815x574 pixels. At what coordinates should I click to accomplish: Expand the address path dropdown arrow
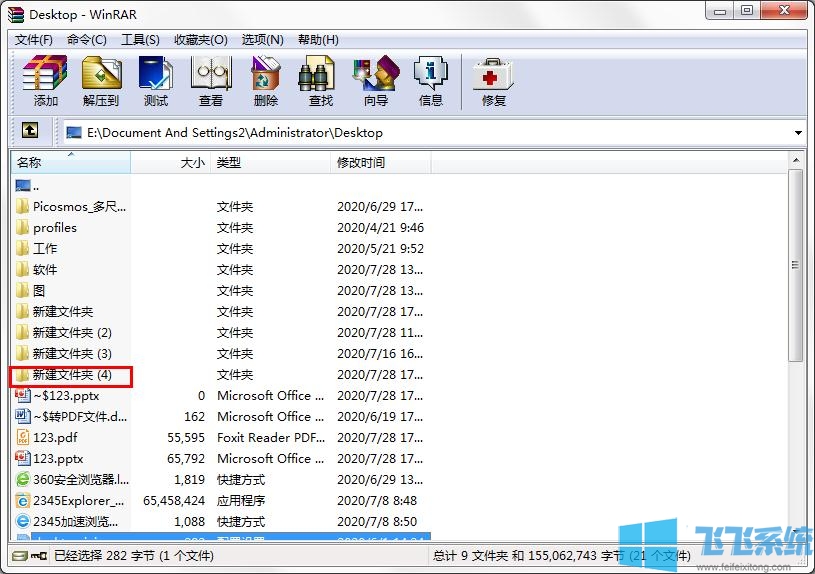tap(798, 133)
